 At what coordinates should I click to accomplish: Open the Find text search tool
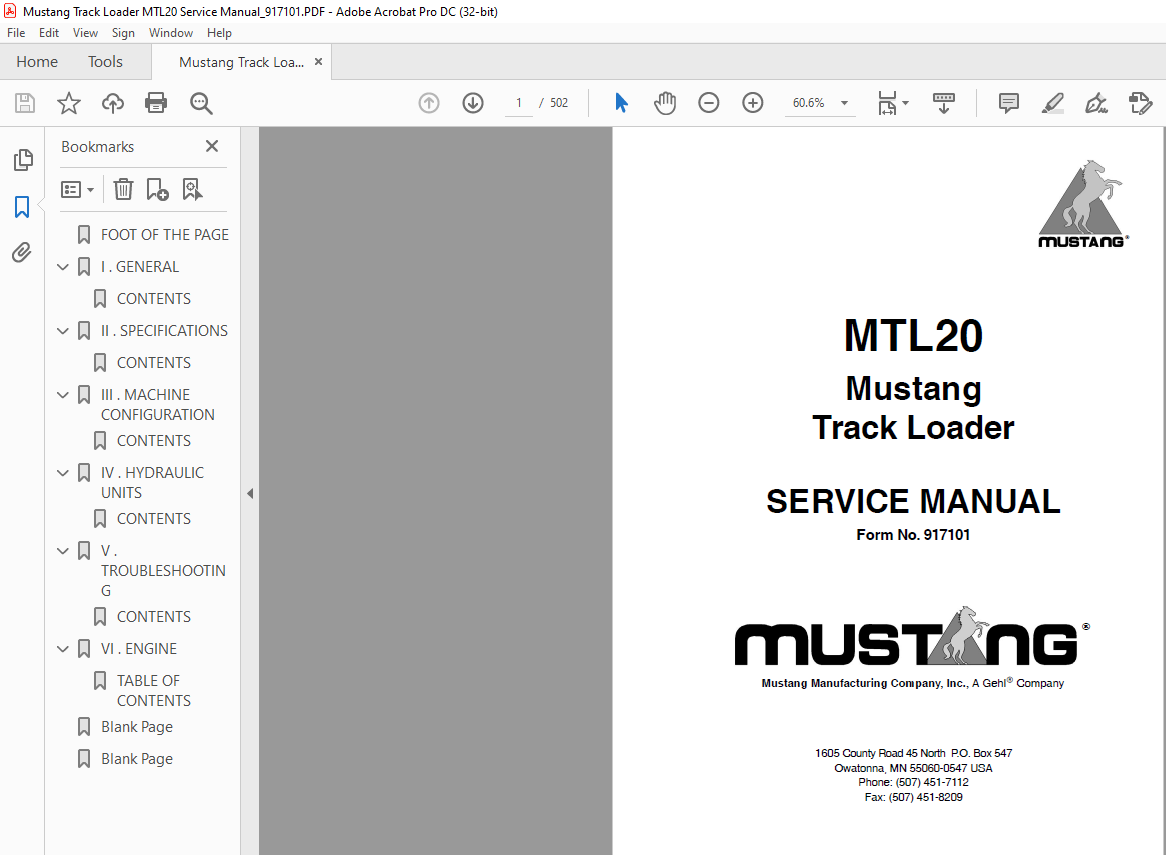(x=201, y=103)
